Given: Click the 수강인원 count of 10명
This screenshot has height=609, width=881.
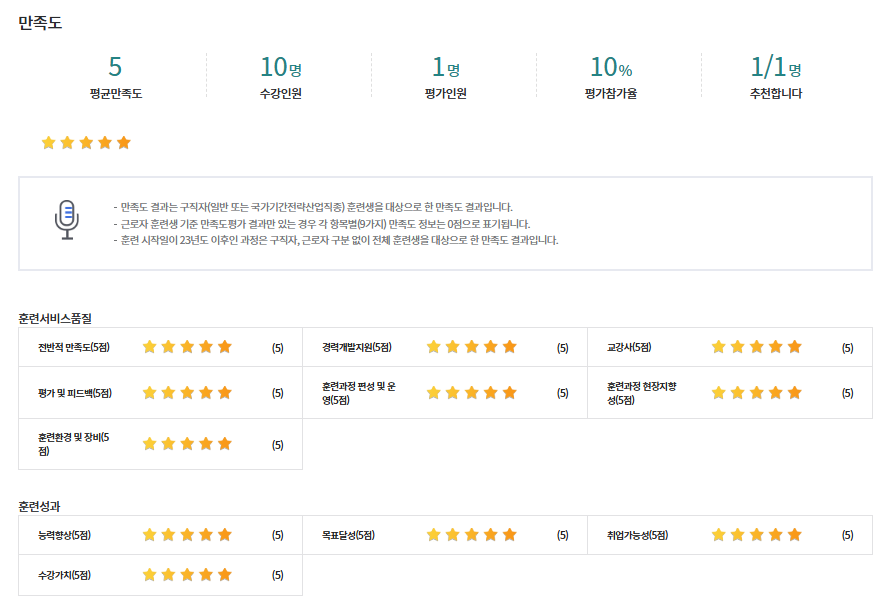Looking at the screenshot, I should pos(280,67).
